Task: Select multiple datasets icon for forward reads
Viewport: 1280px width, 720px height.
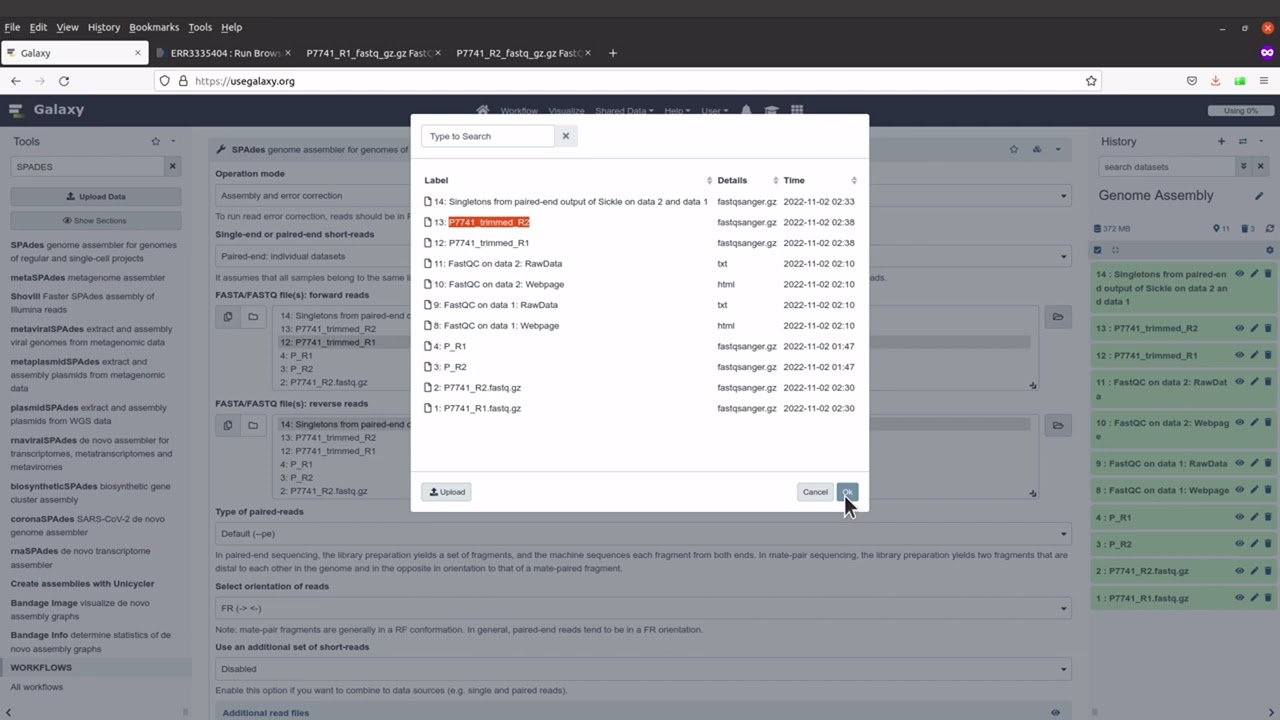Action: coord(228,317)
